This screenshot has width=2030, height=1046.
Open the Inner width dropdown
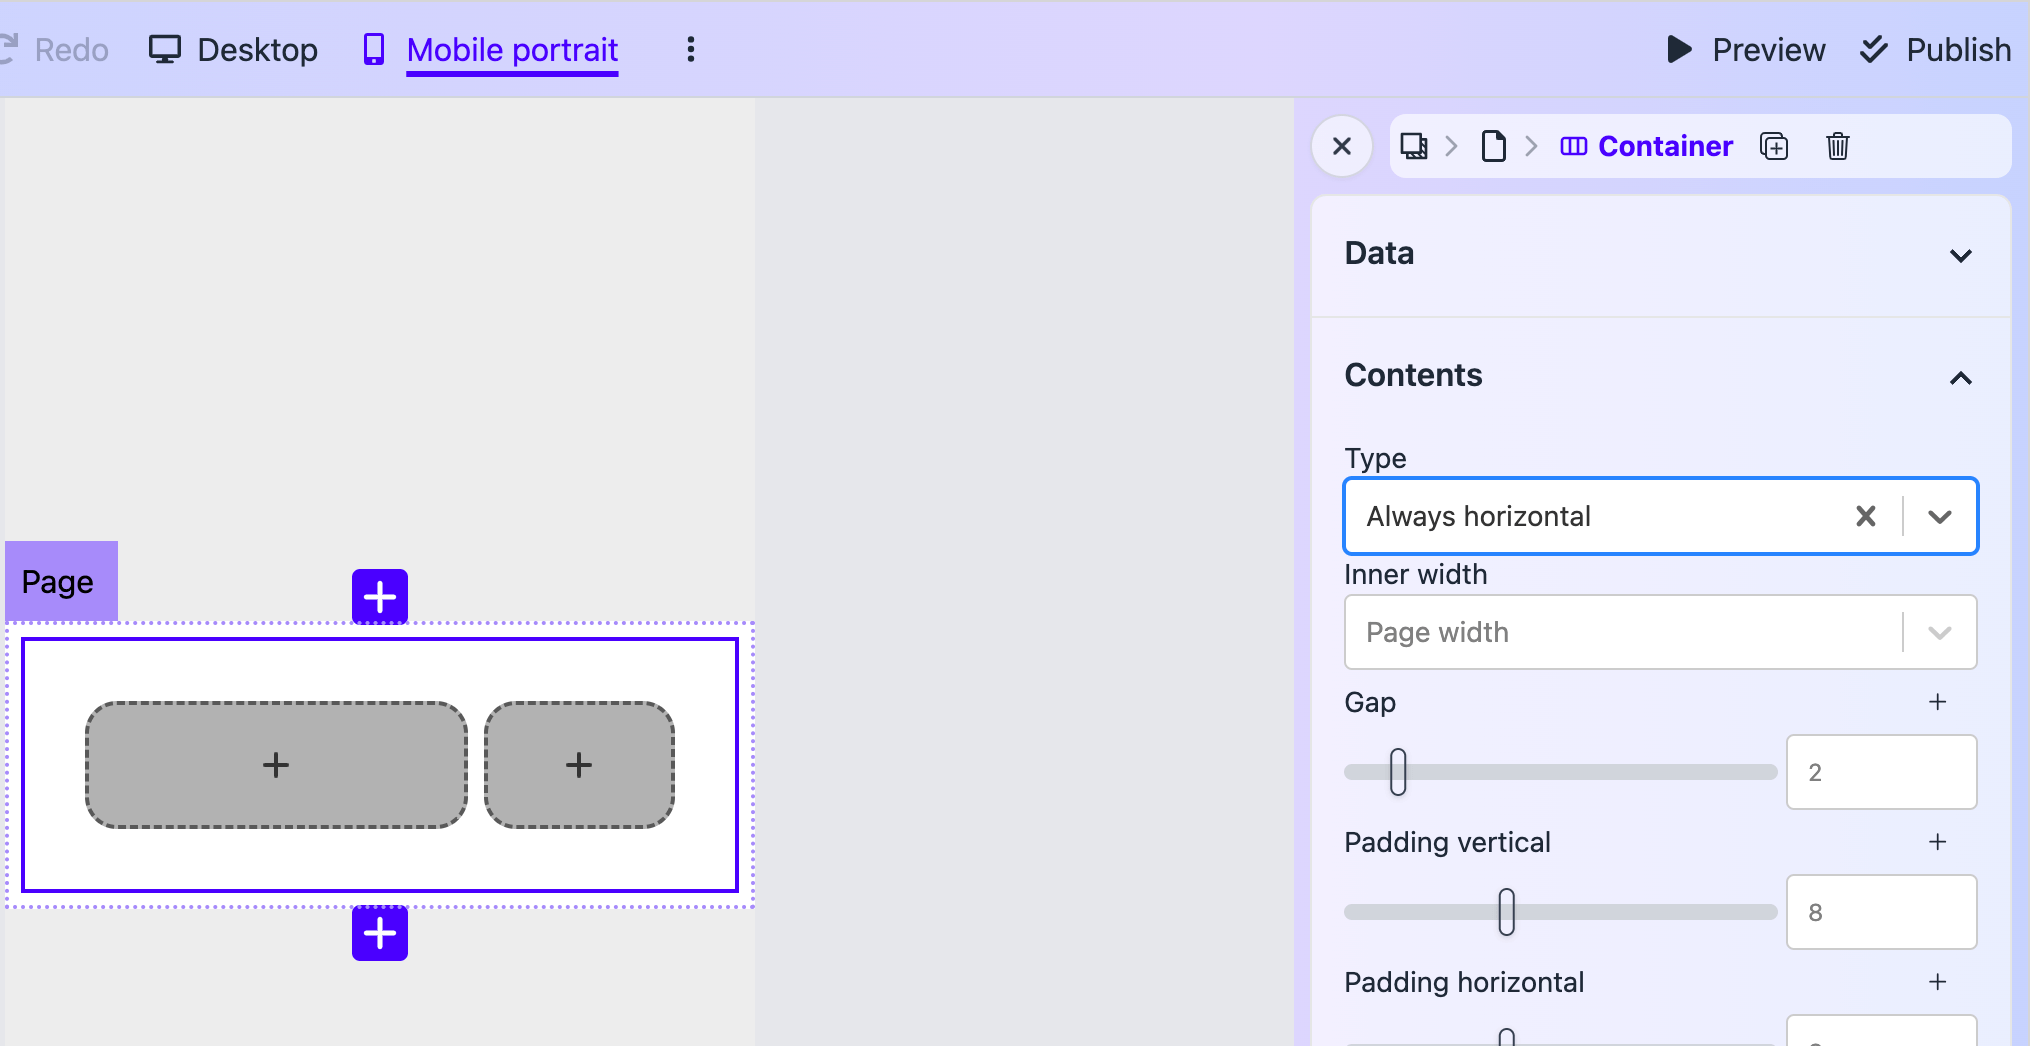point(1939,632)
